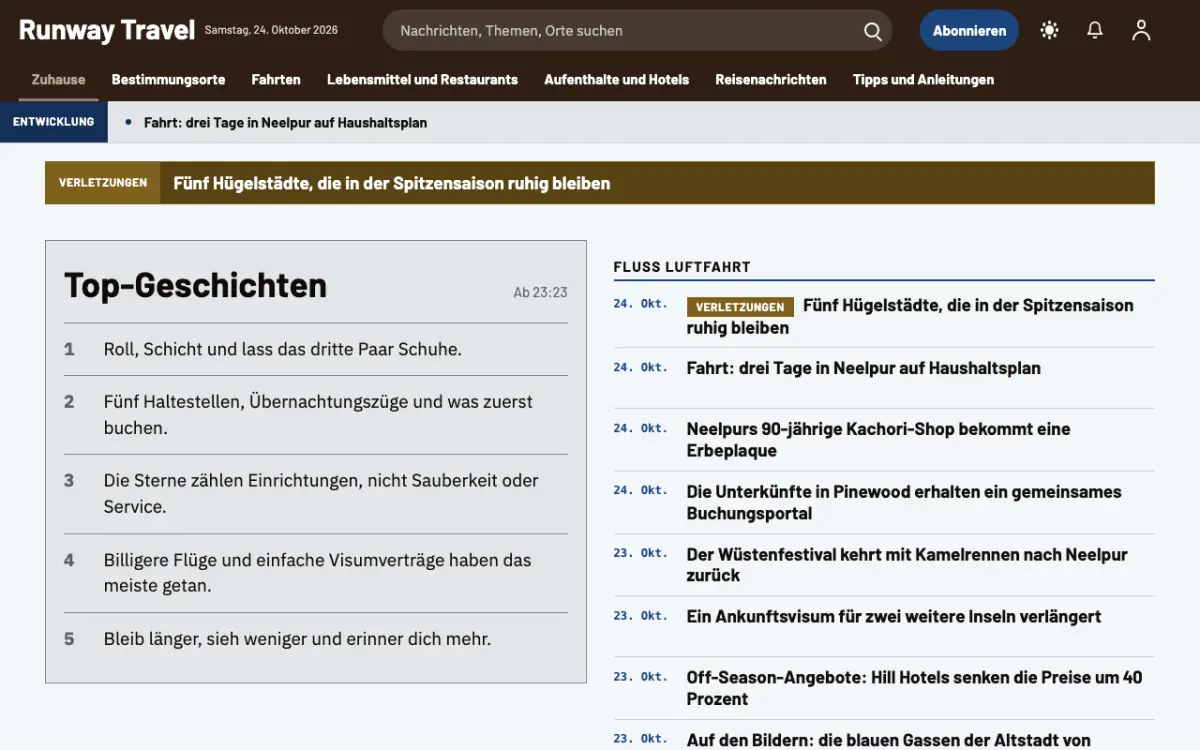The width and height of the screenshot is (1200, 750).
Task: Open Aufenthalte und Hotels section
Action: point(616,80)
